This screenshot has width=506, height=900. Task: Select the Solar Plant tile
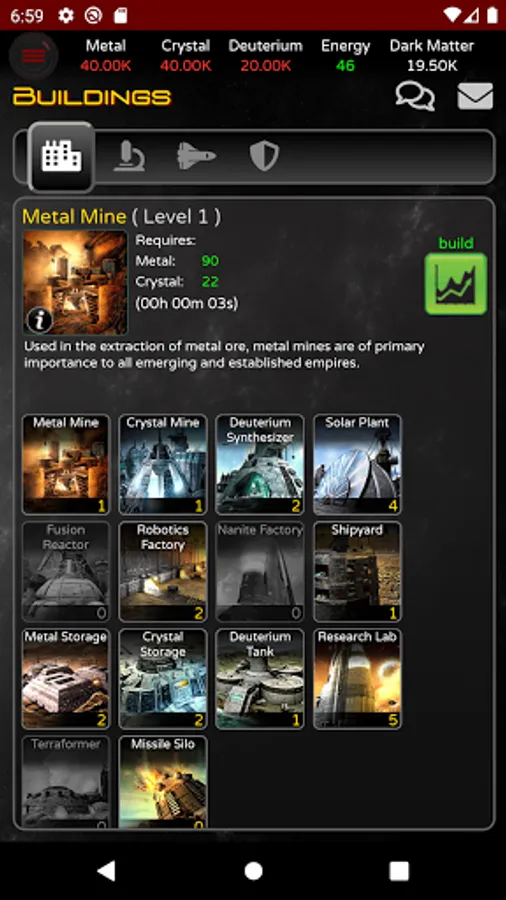tap(357, 464)
